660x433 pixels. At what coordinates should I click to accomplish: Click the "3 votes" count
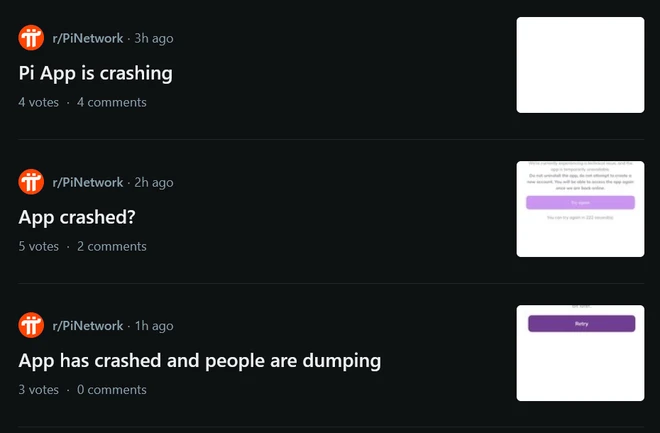click(39, 390)
